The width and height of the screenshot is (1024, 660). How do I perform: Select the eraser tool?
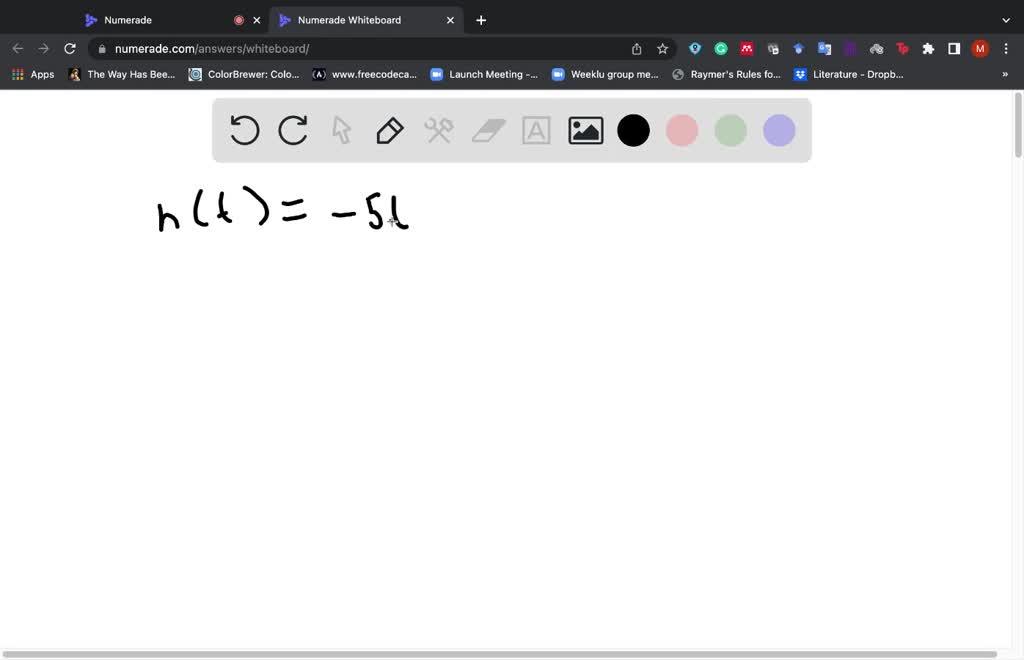pyautogui.click(x=488, y=130)
